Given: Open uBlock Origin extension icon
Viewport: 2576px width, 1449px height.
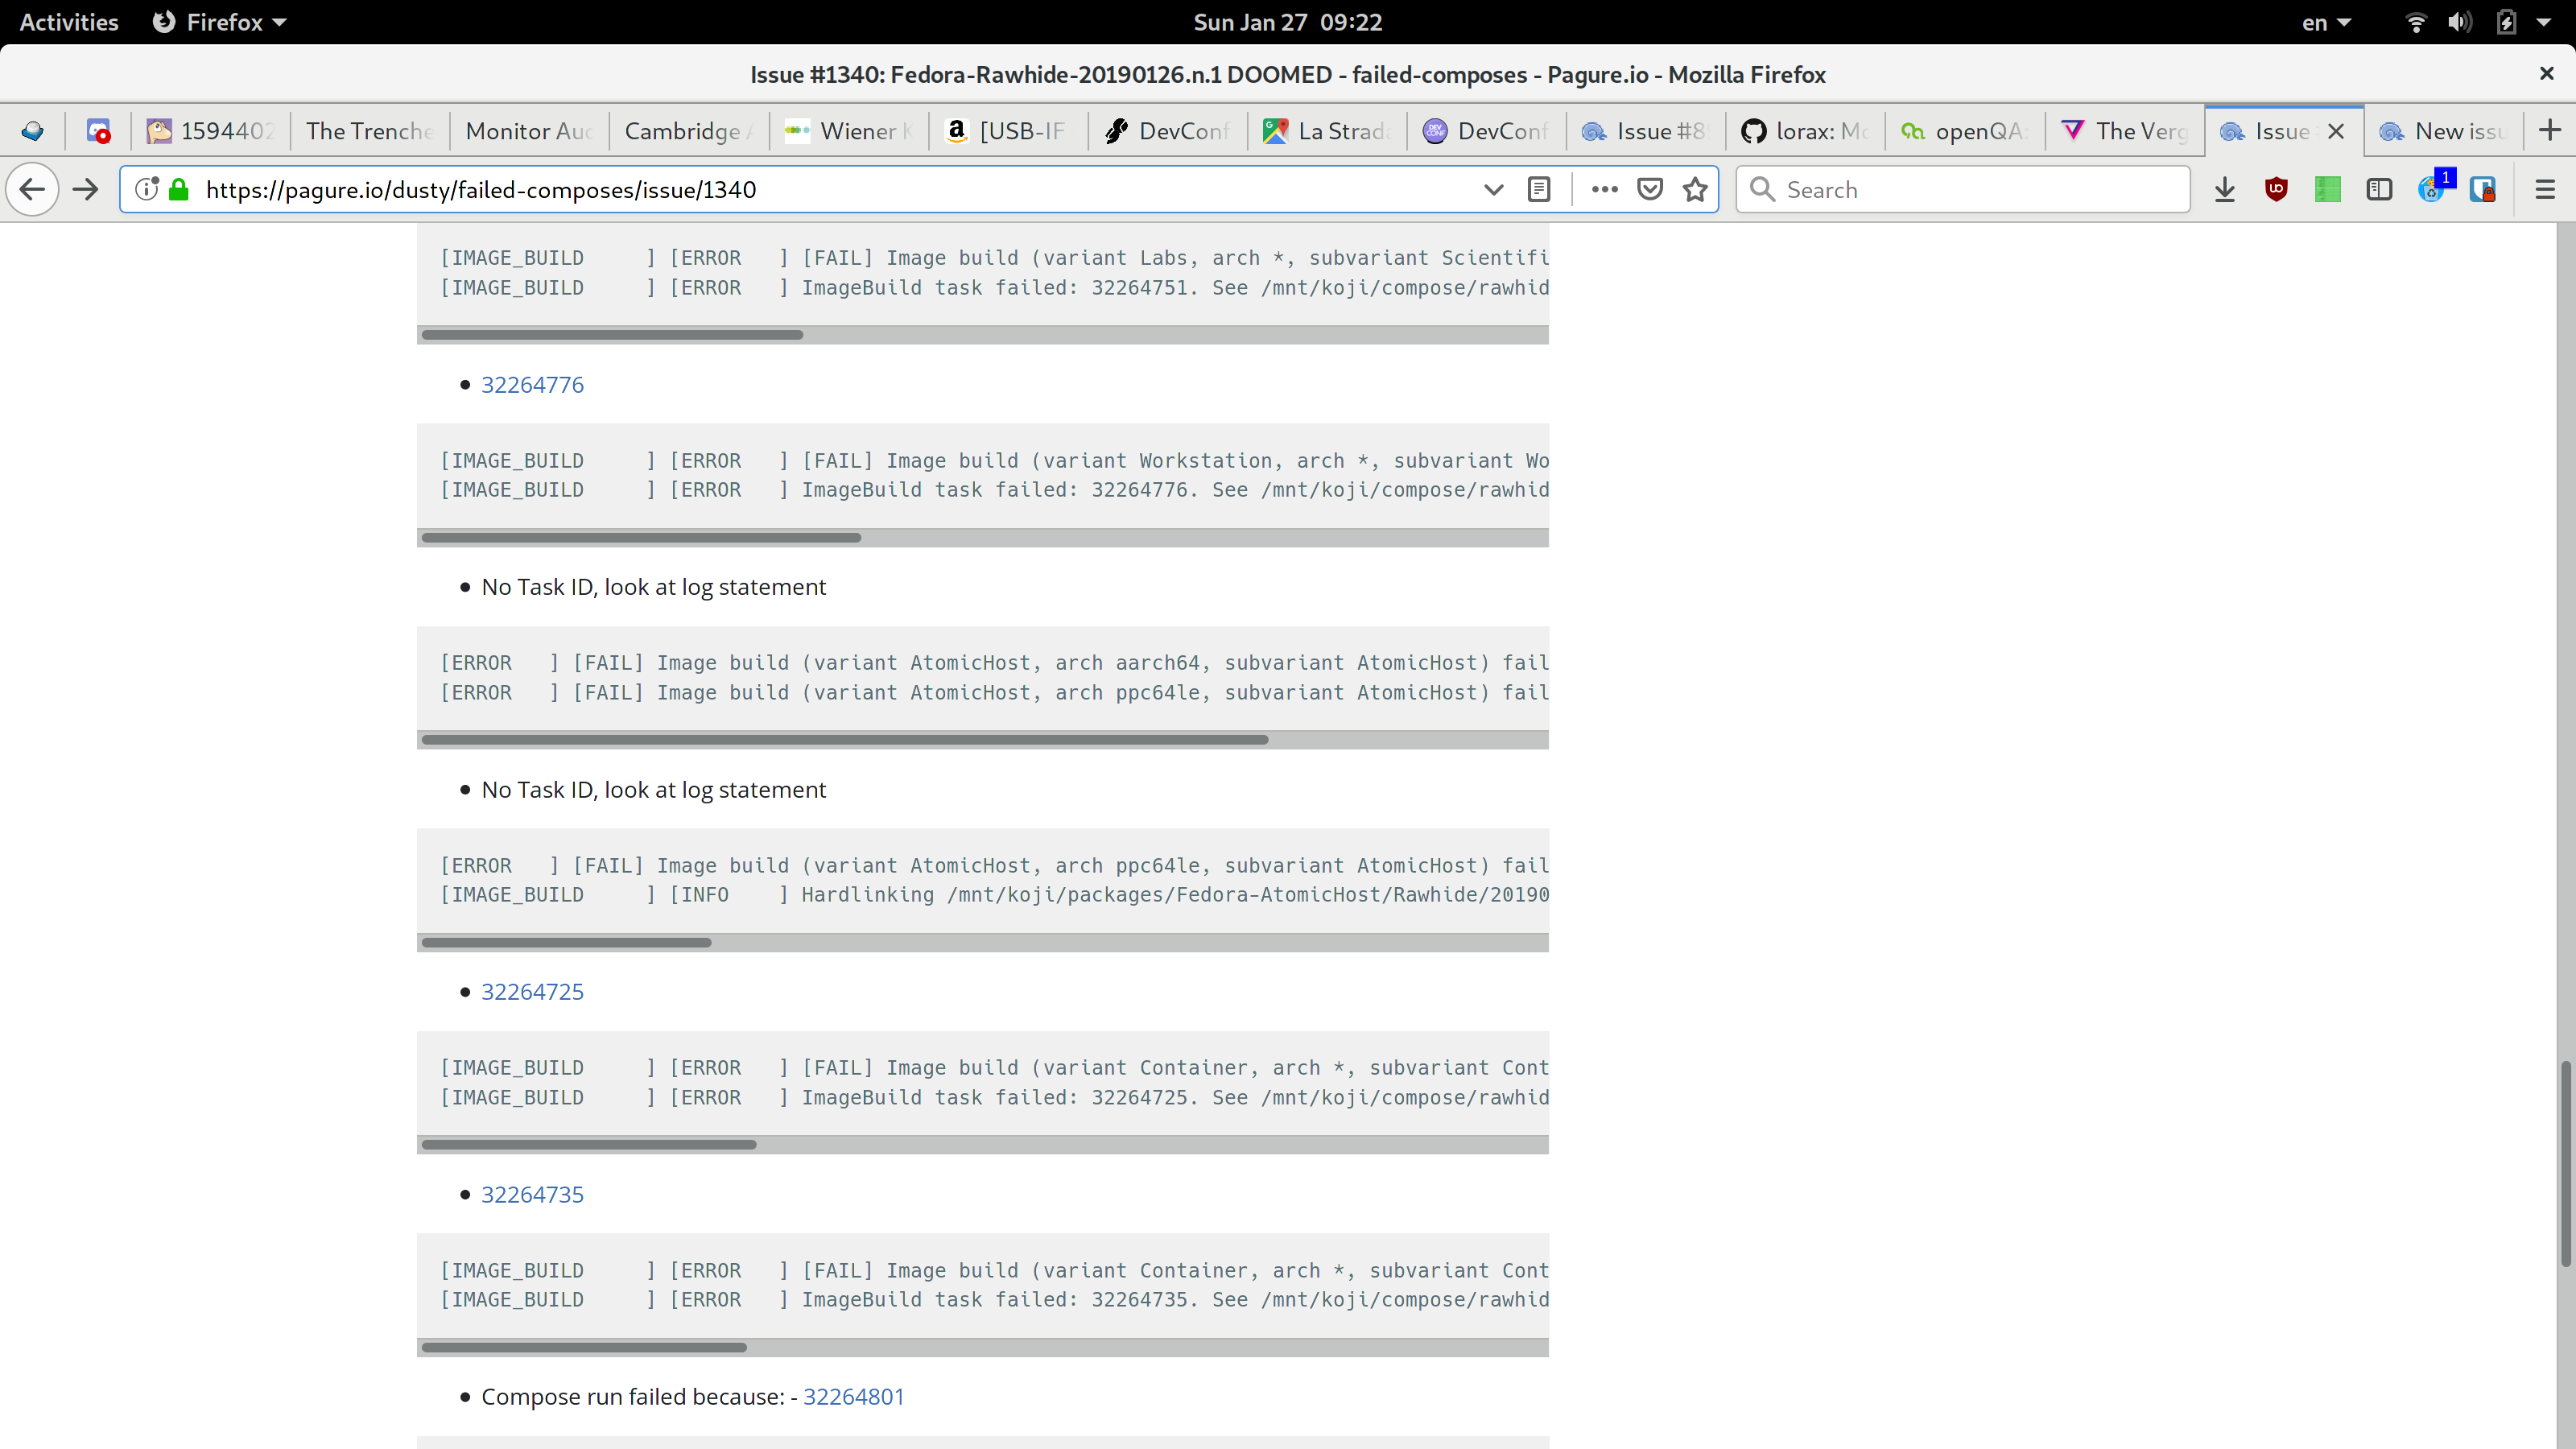Looking at the screenshot, I should point(2276,189).
